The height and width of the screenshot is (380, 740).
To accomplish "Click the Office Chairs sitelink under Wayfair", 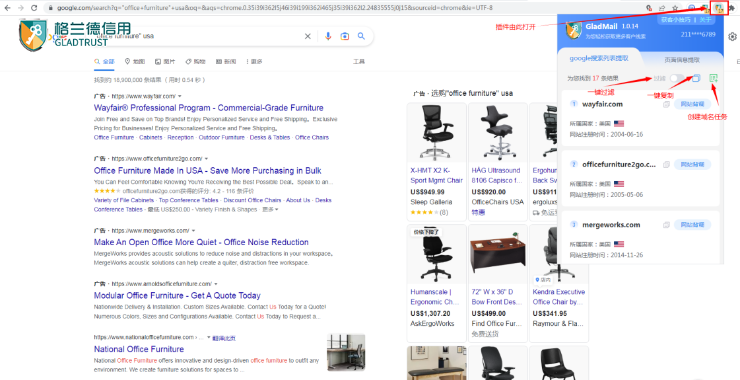I will pyautogui.click(x=312, y=137).
